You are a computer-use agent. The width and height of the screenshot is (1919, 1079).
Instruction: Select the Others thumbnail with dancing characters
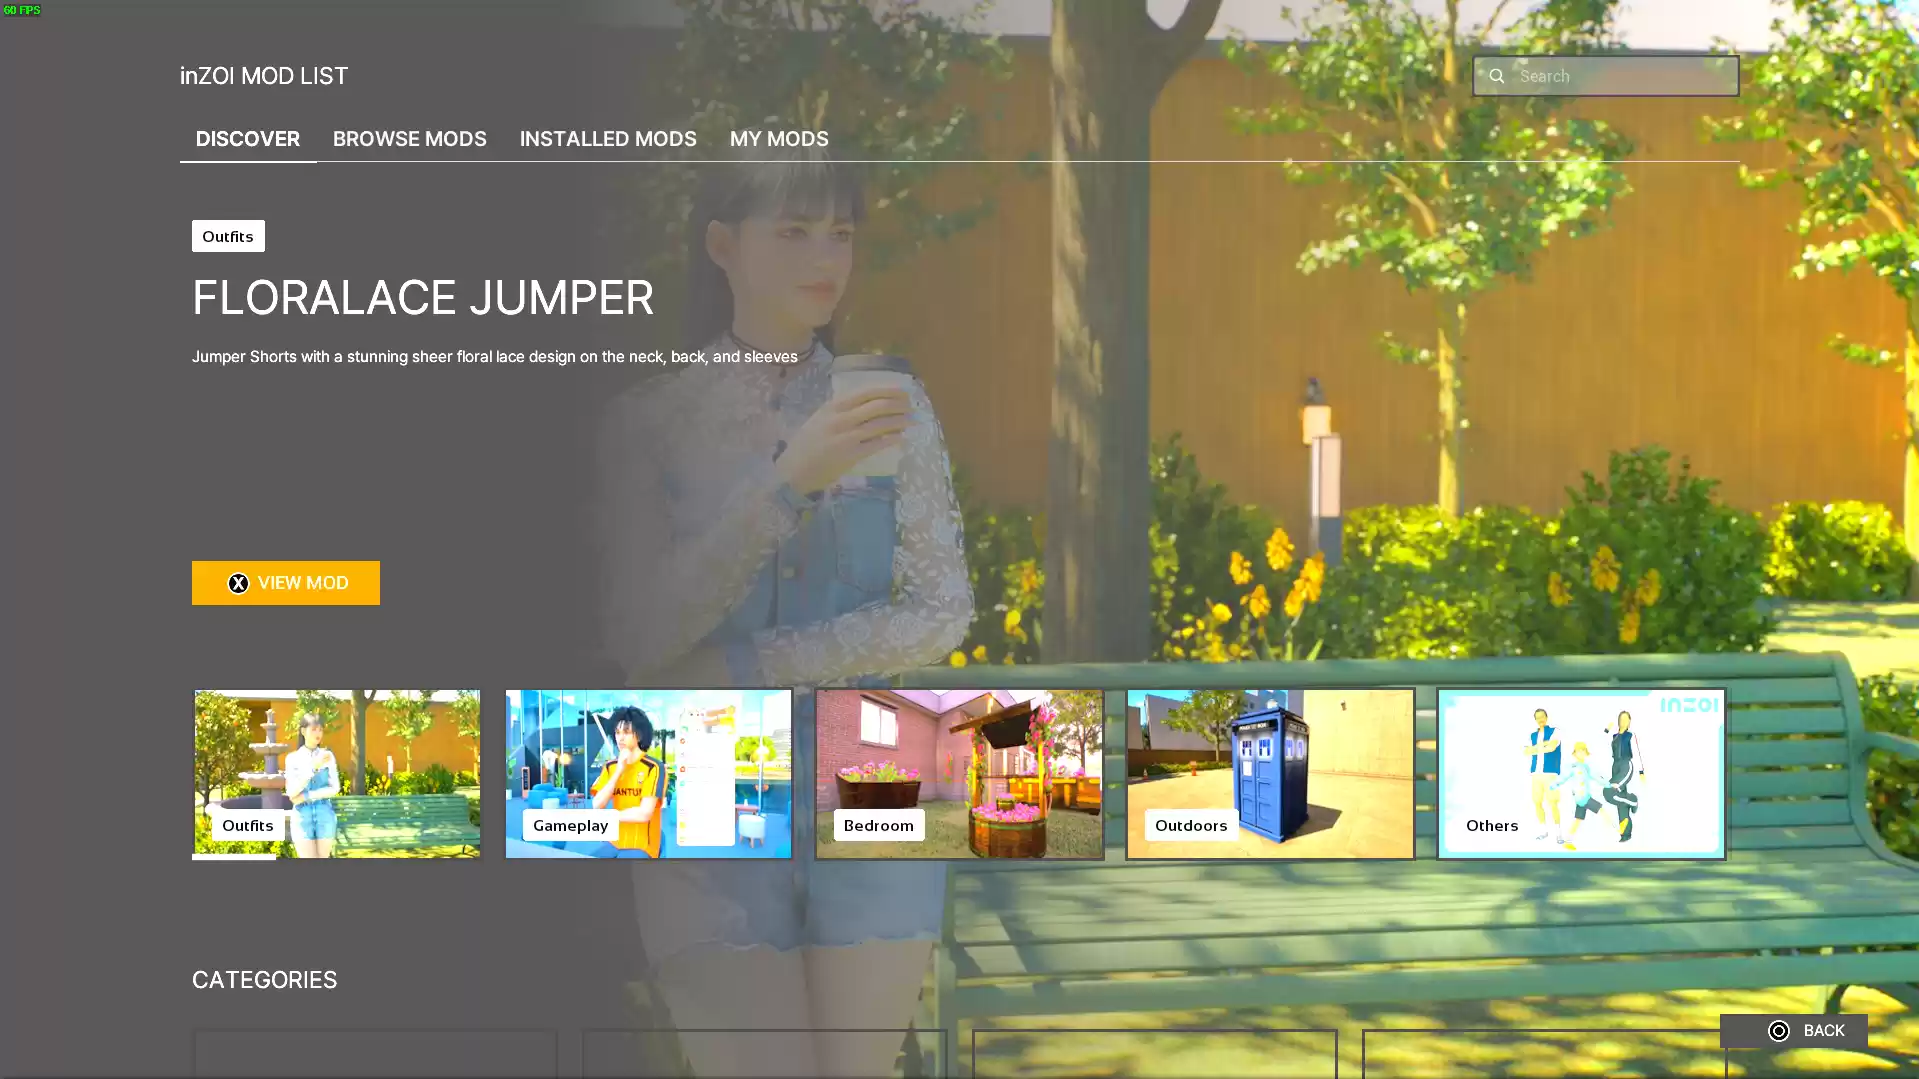pyautogui.click(x=1580, y=772)
